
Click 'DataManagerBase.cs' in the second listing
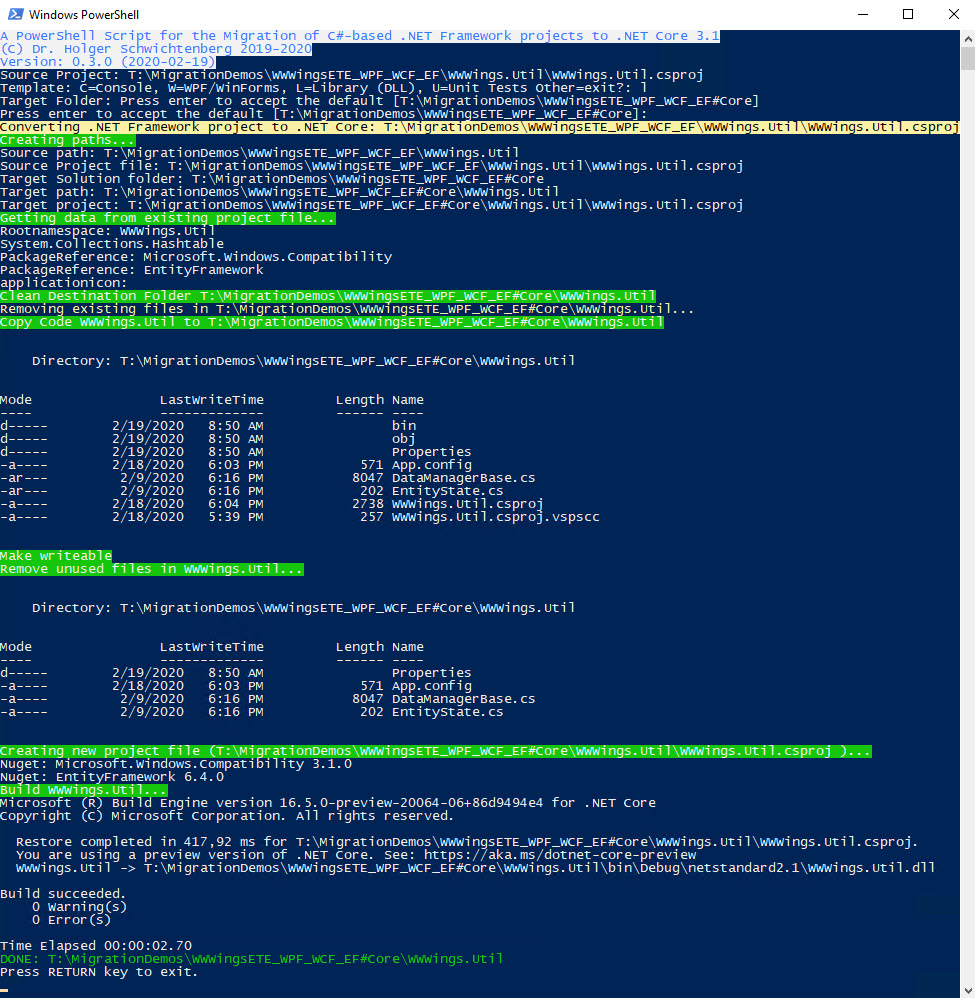pyautogui.click(x=463, y=699)
